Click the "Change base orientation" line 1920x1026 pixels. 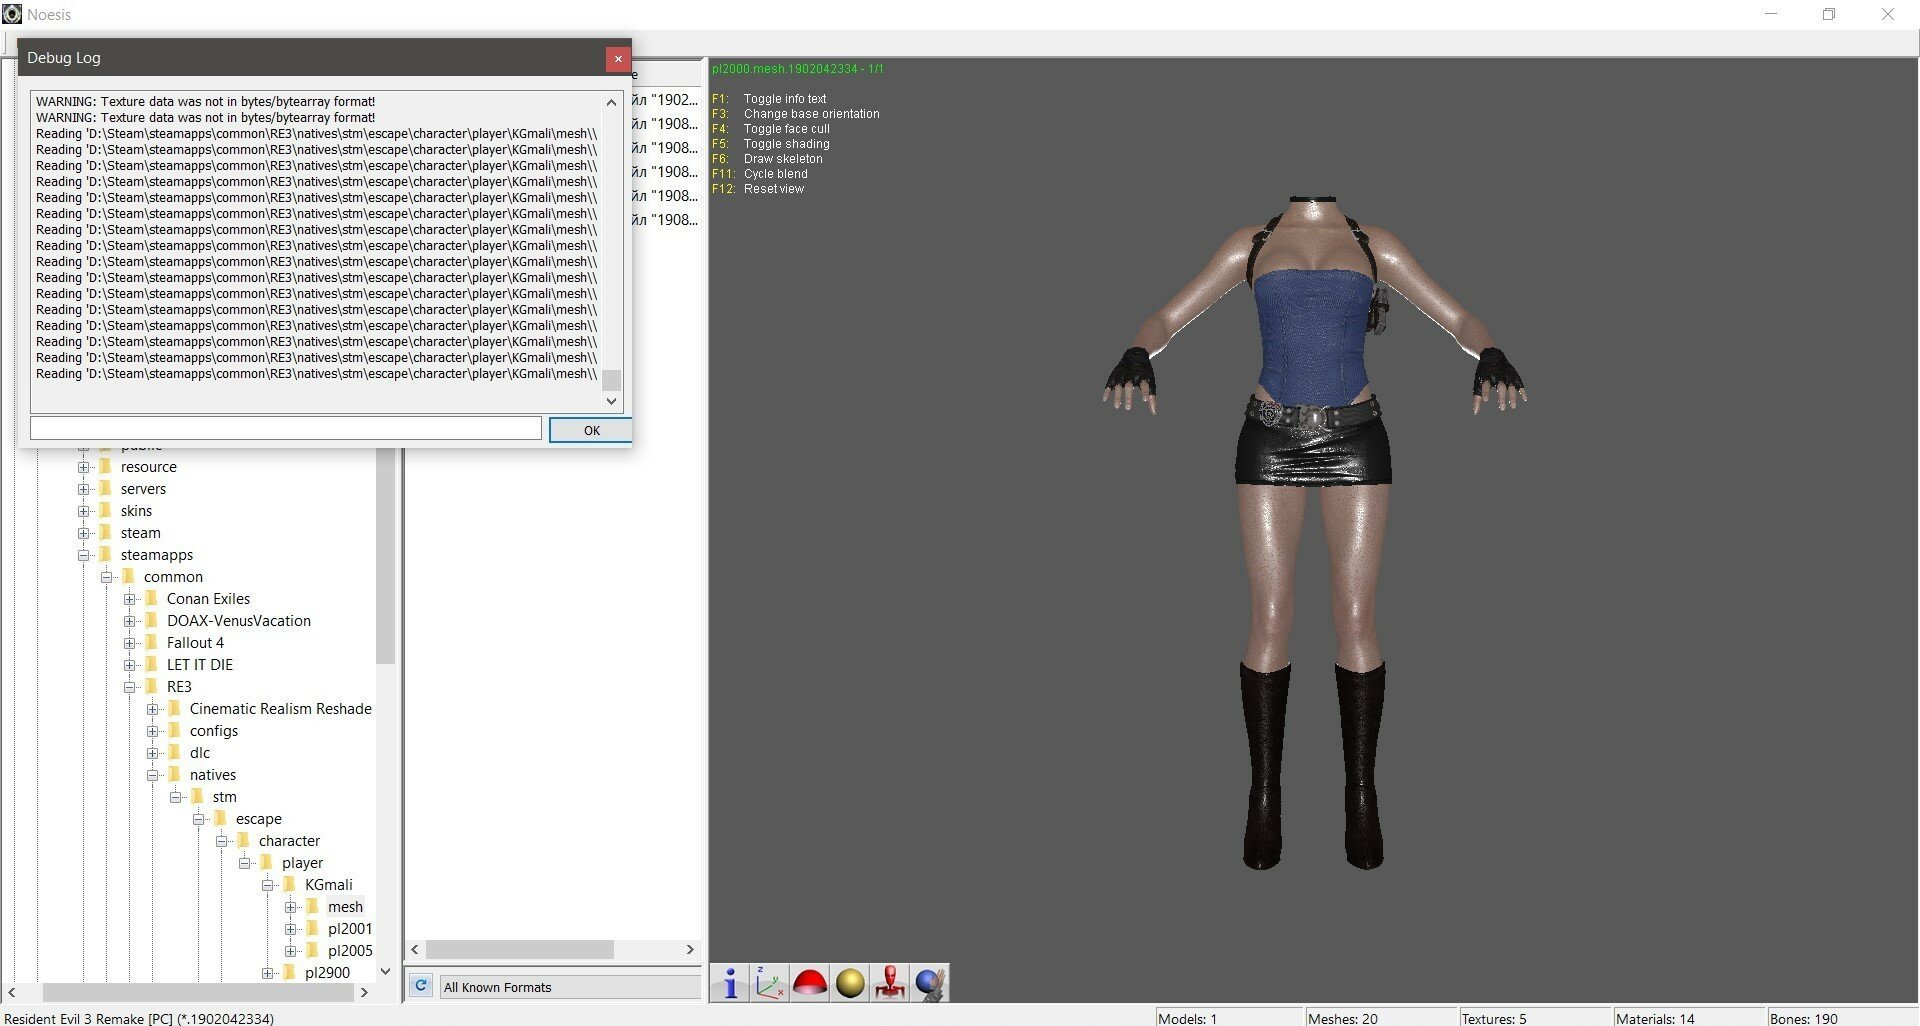click(811, 114)
